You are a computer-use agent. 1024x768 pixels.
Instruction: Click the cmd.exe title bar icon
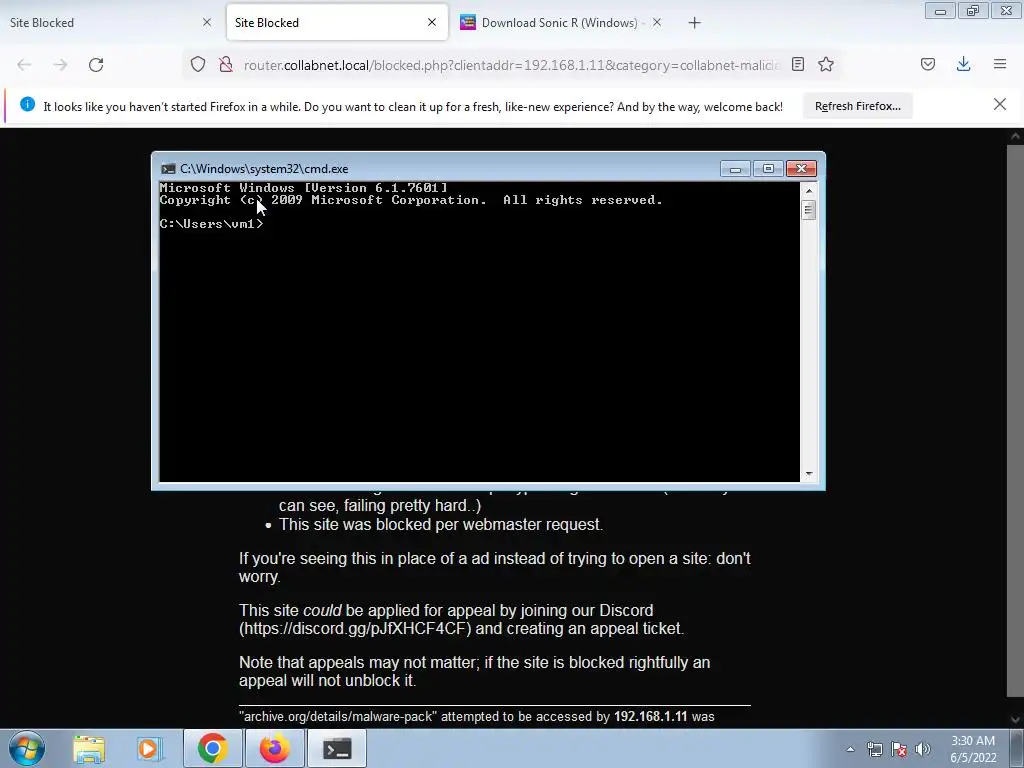coord(168,168)
